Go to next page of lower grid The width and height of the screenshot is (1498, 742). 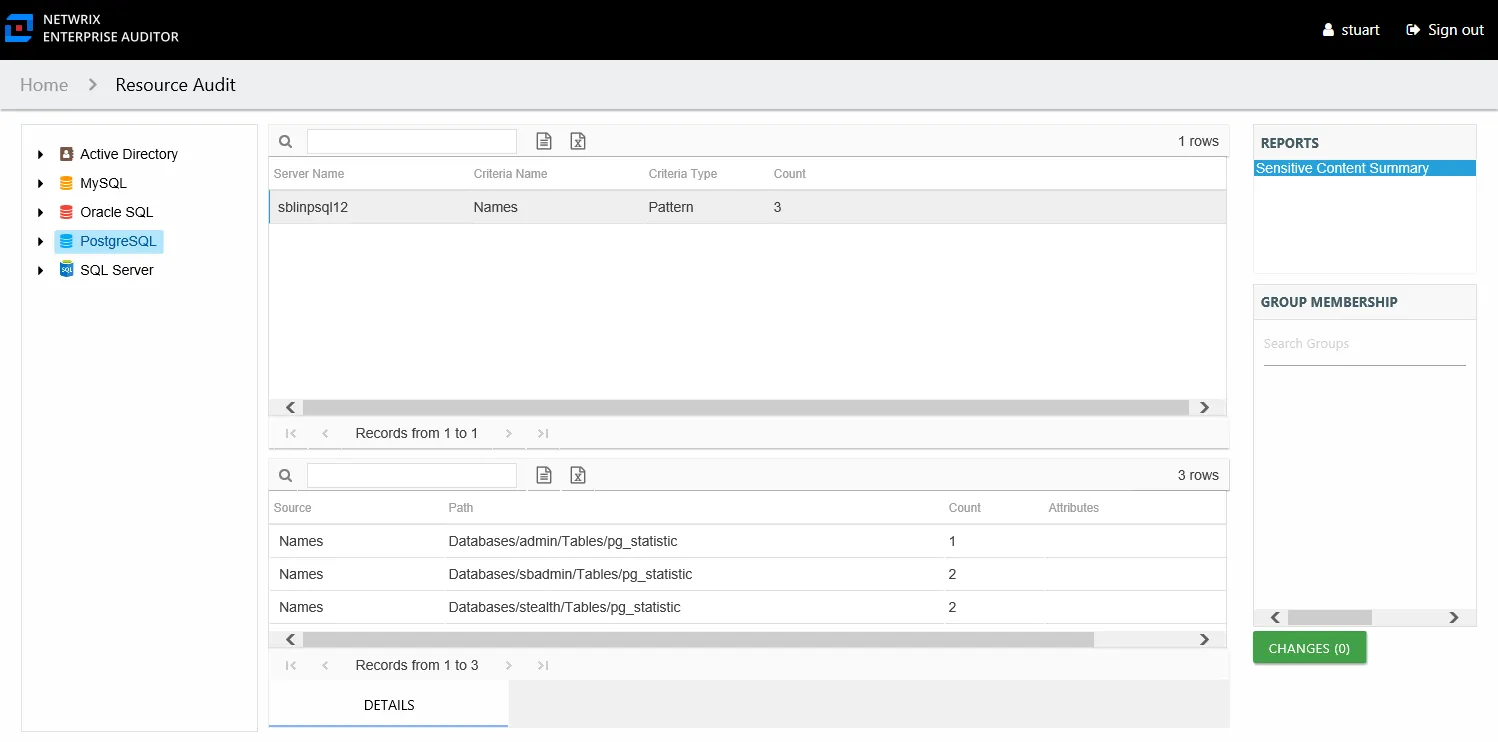click(x=509, y=665)
